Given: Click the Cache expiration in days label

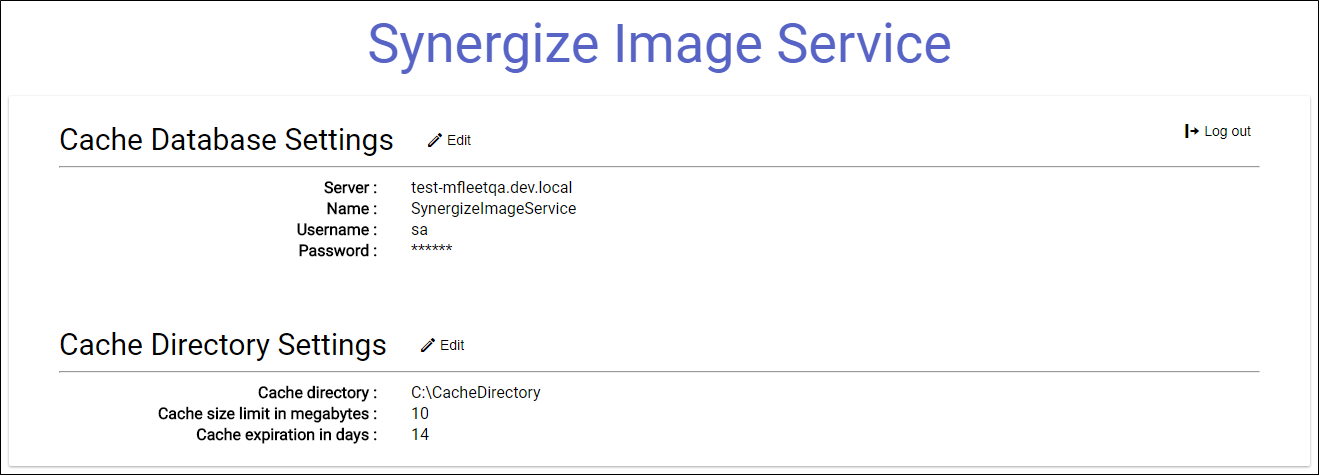Looking at the screenshot, I should tap(287, 434).
